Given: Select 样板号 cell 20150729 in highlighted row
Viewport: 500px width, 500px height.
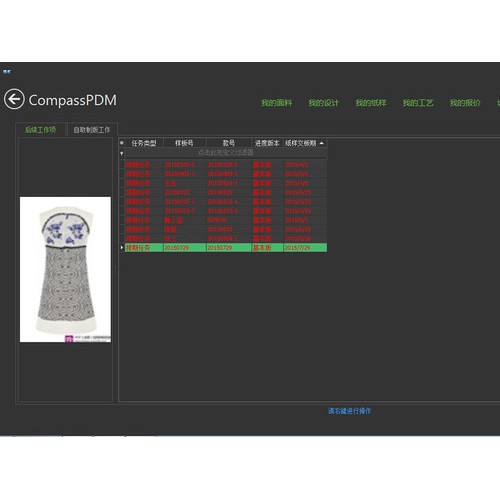Looking at the screenshot, I should 185,248.
